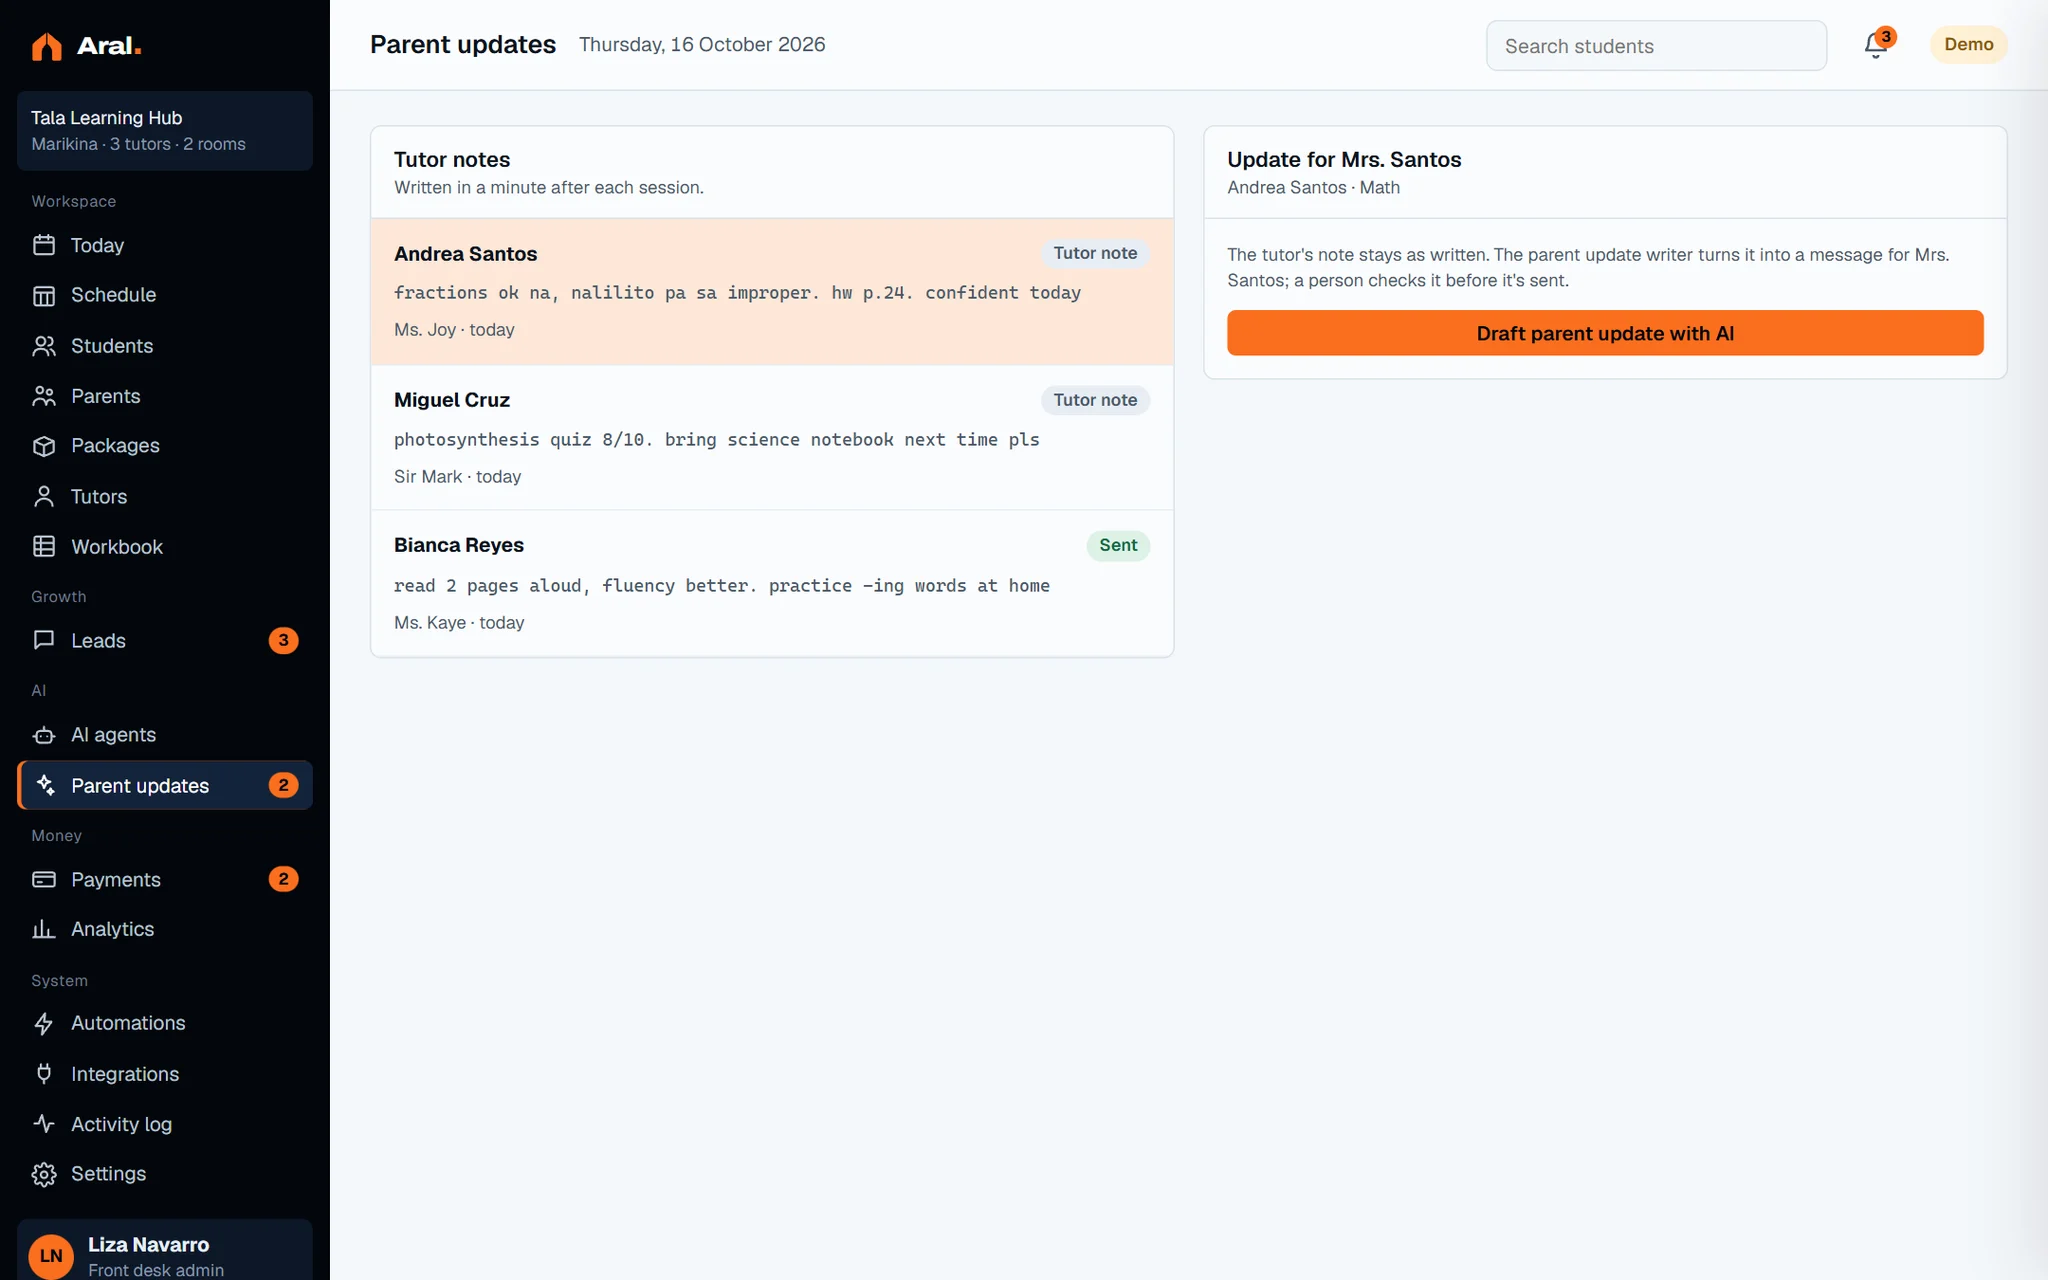Viewport: 2048px width, 1280px height.
Task: Open the AI agents robot icon
Action: (x=44, y=735)
